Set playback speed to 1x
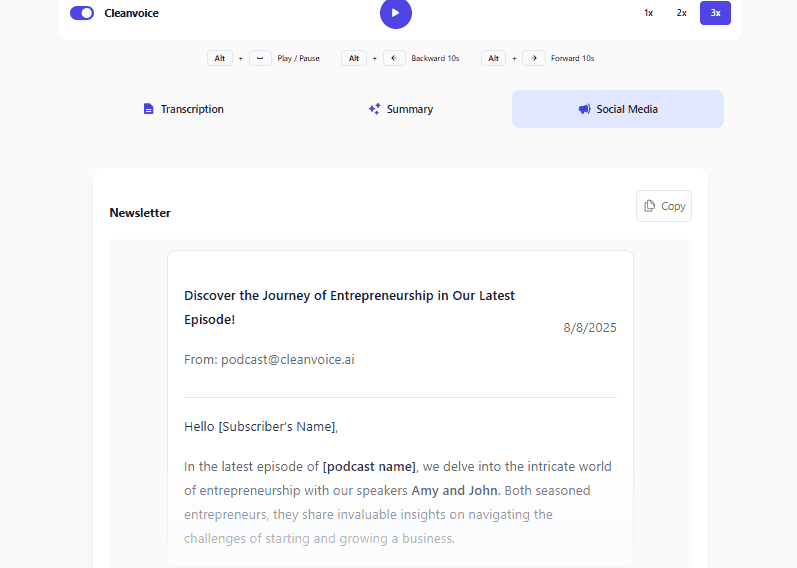 point(648,13)
